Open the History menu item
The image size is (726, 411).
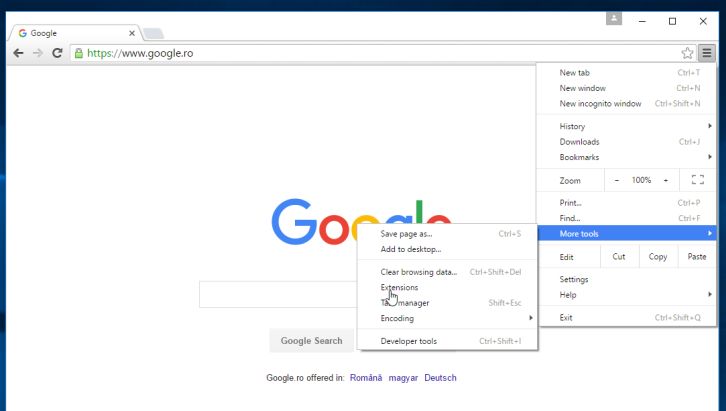coord(627,126)
